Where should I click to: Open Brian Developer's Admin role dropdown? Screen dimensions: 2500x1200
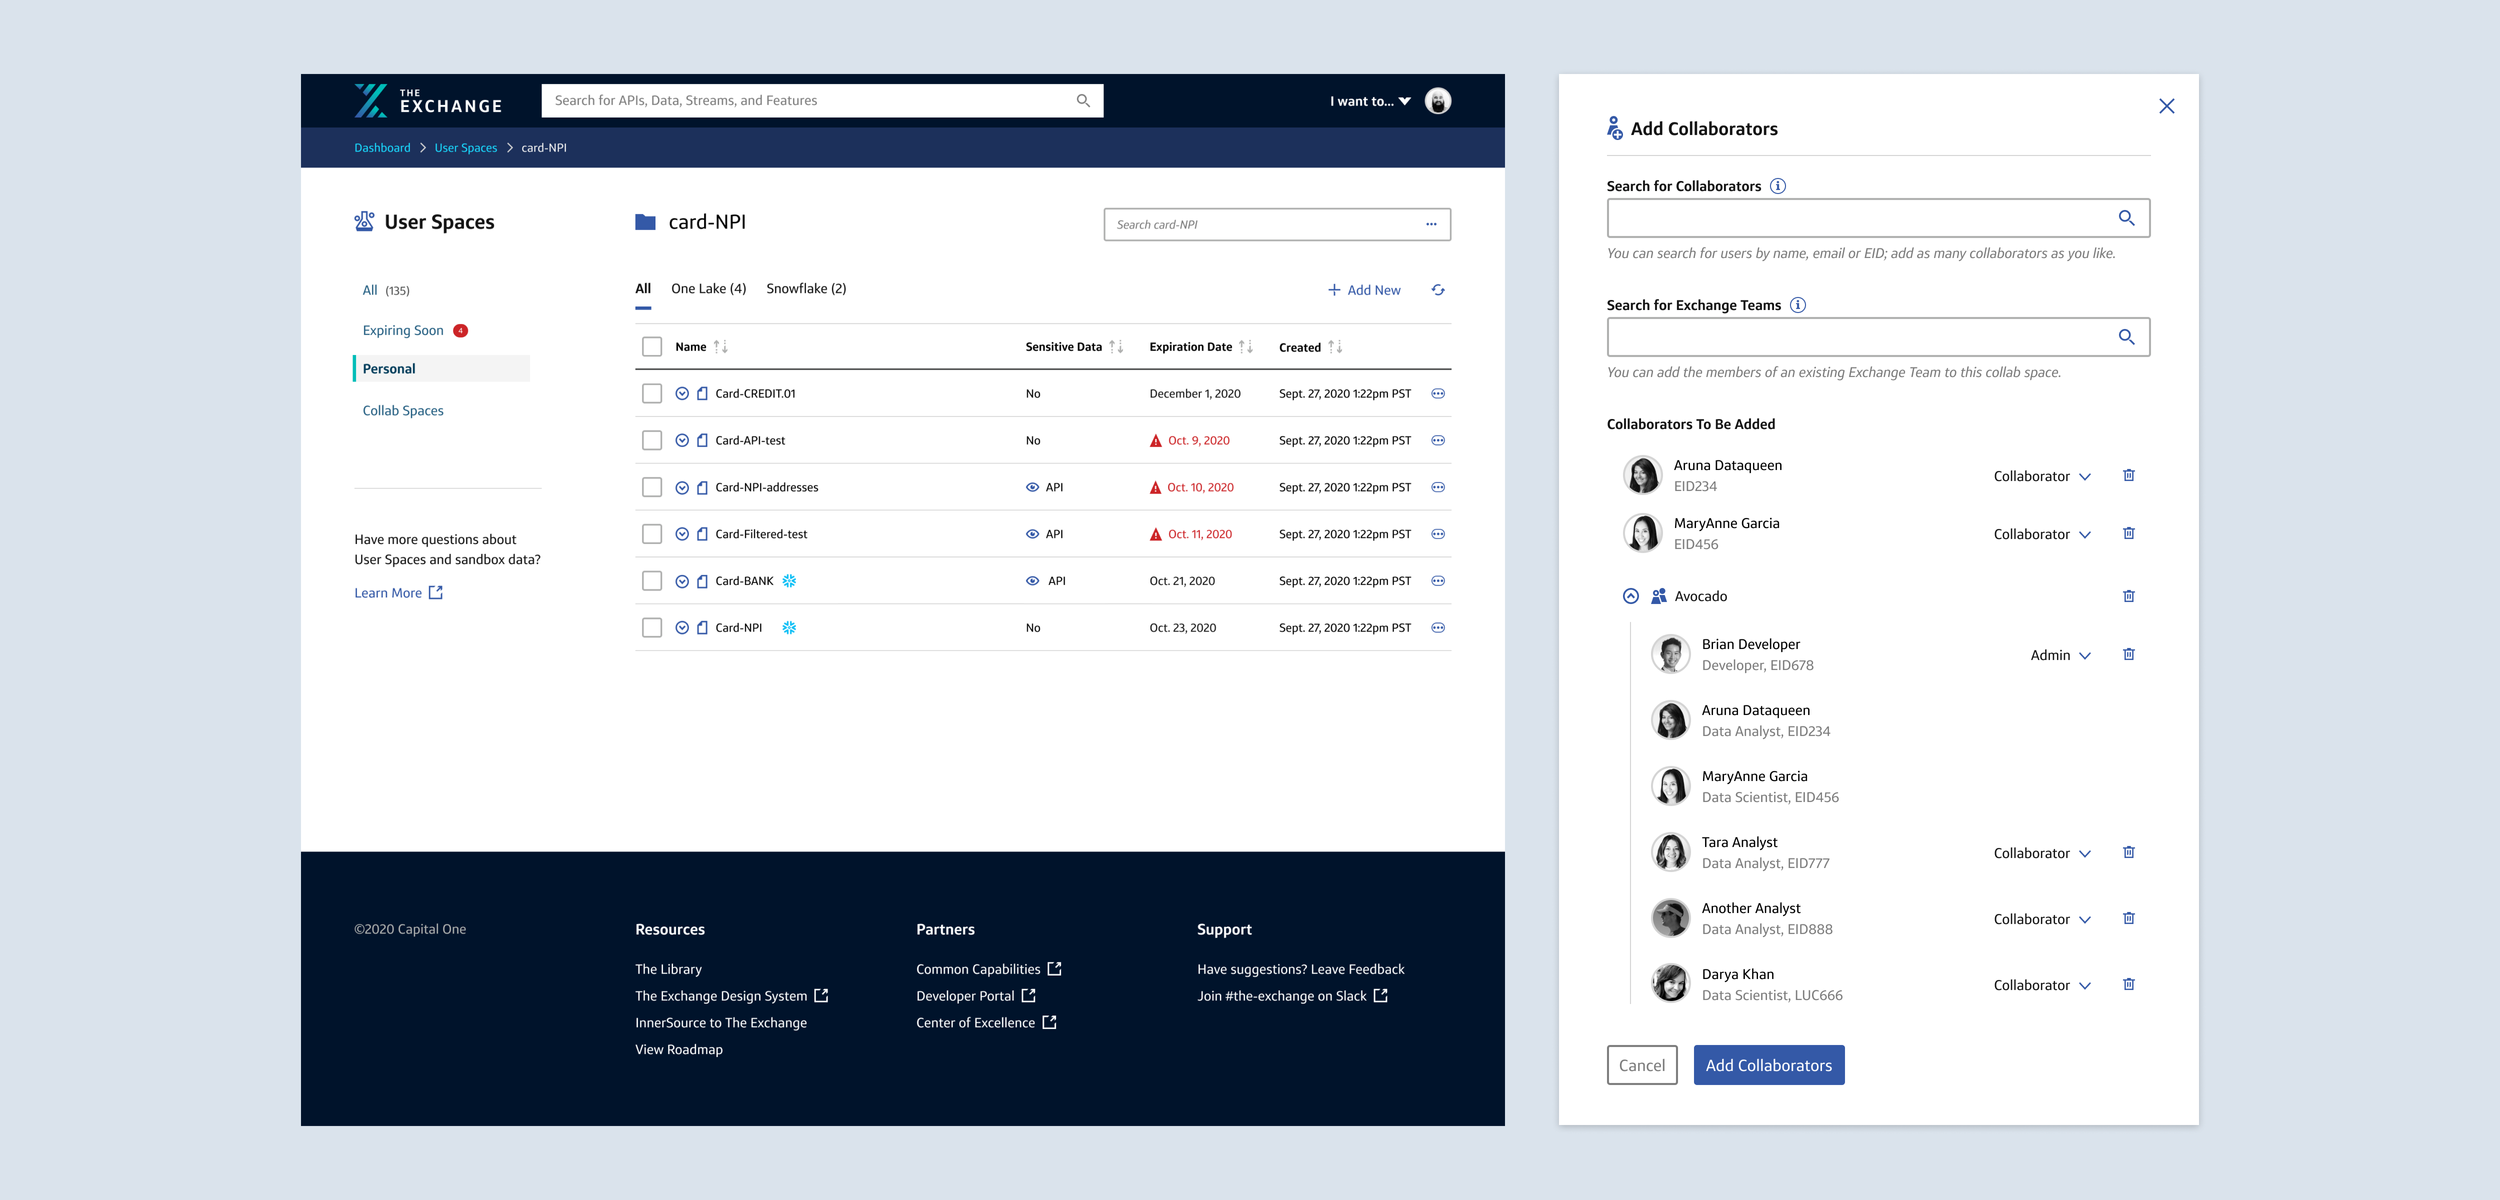click(x=2060, y=656)
